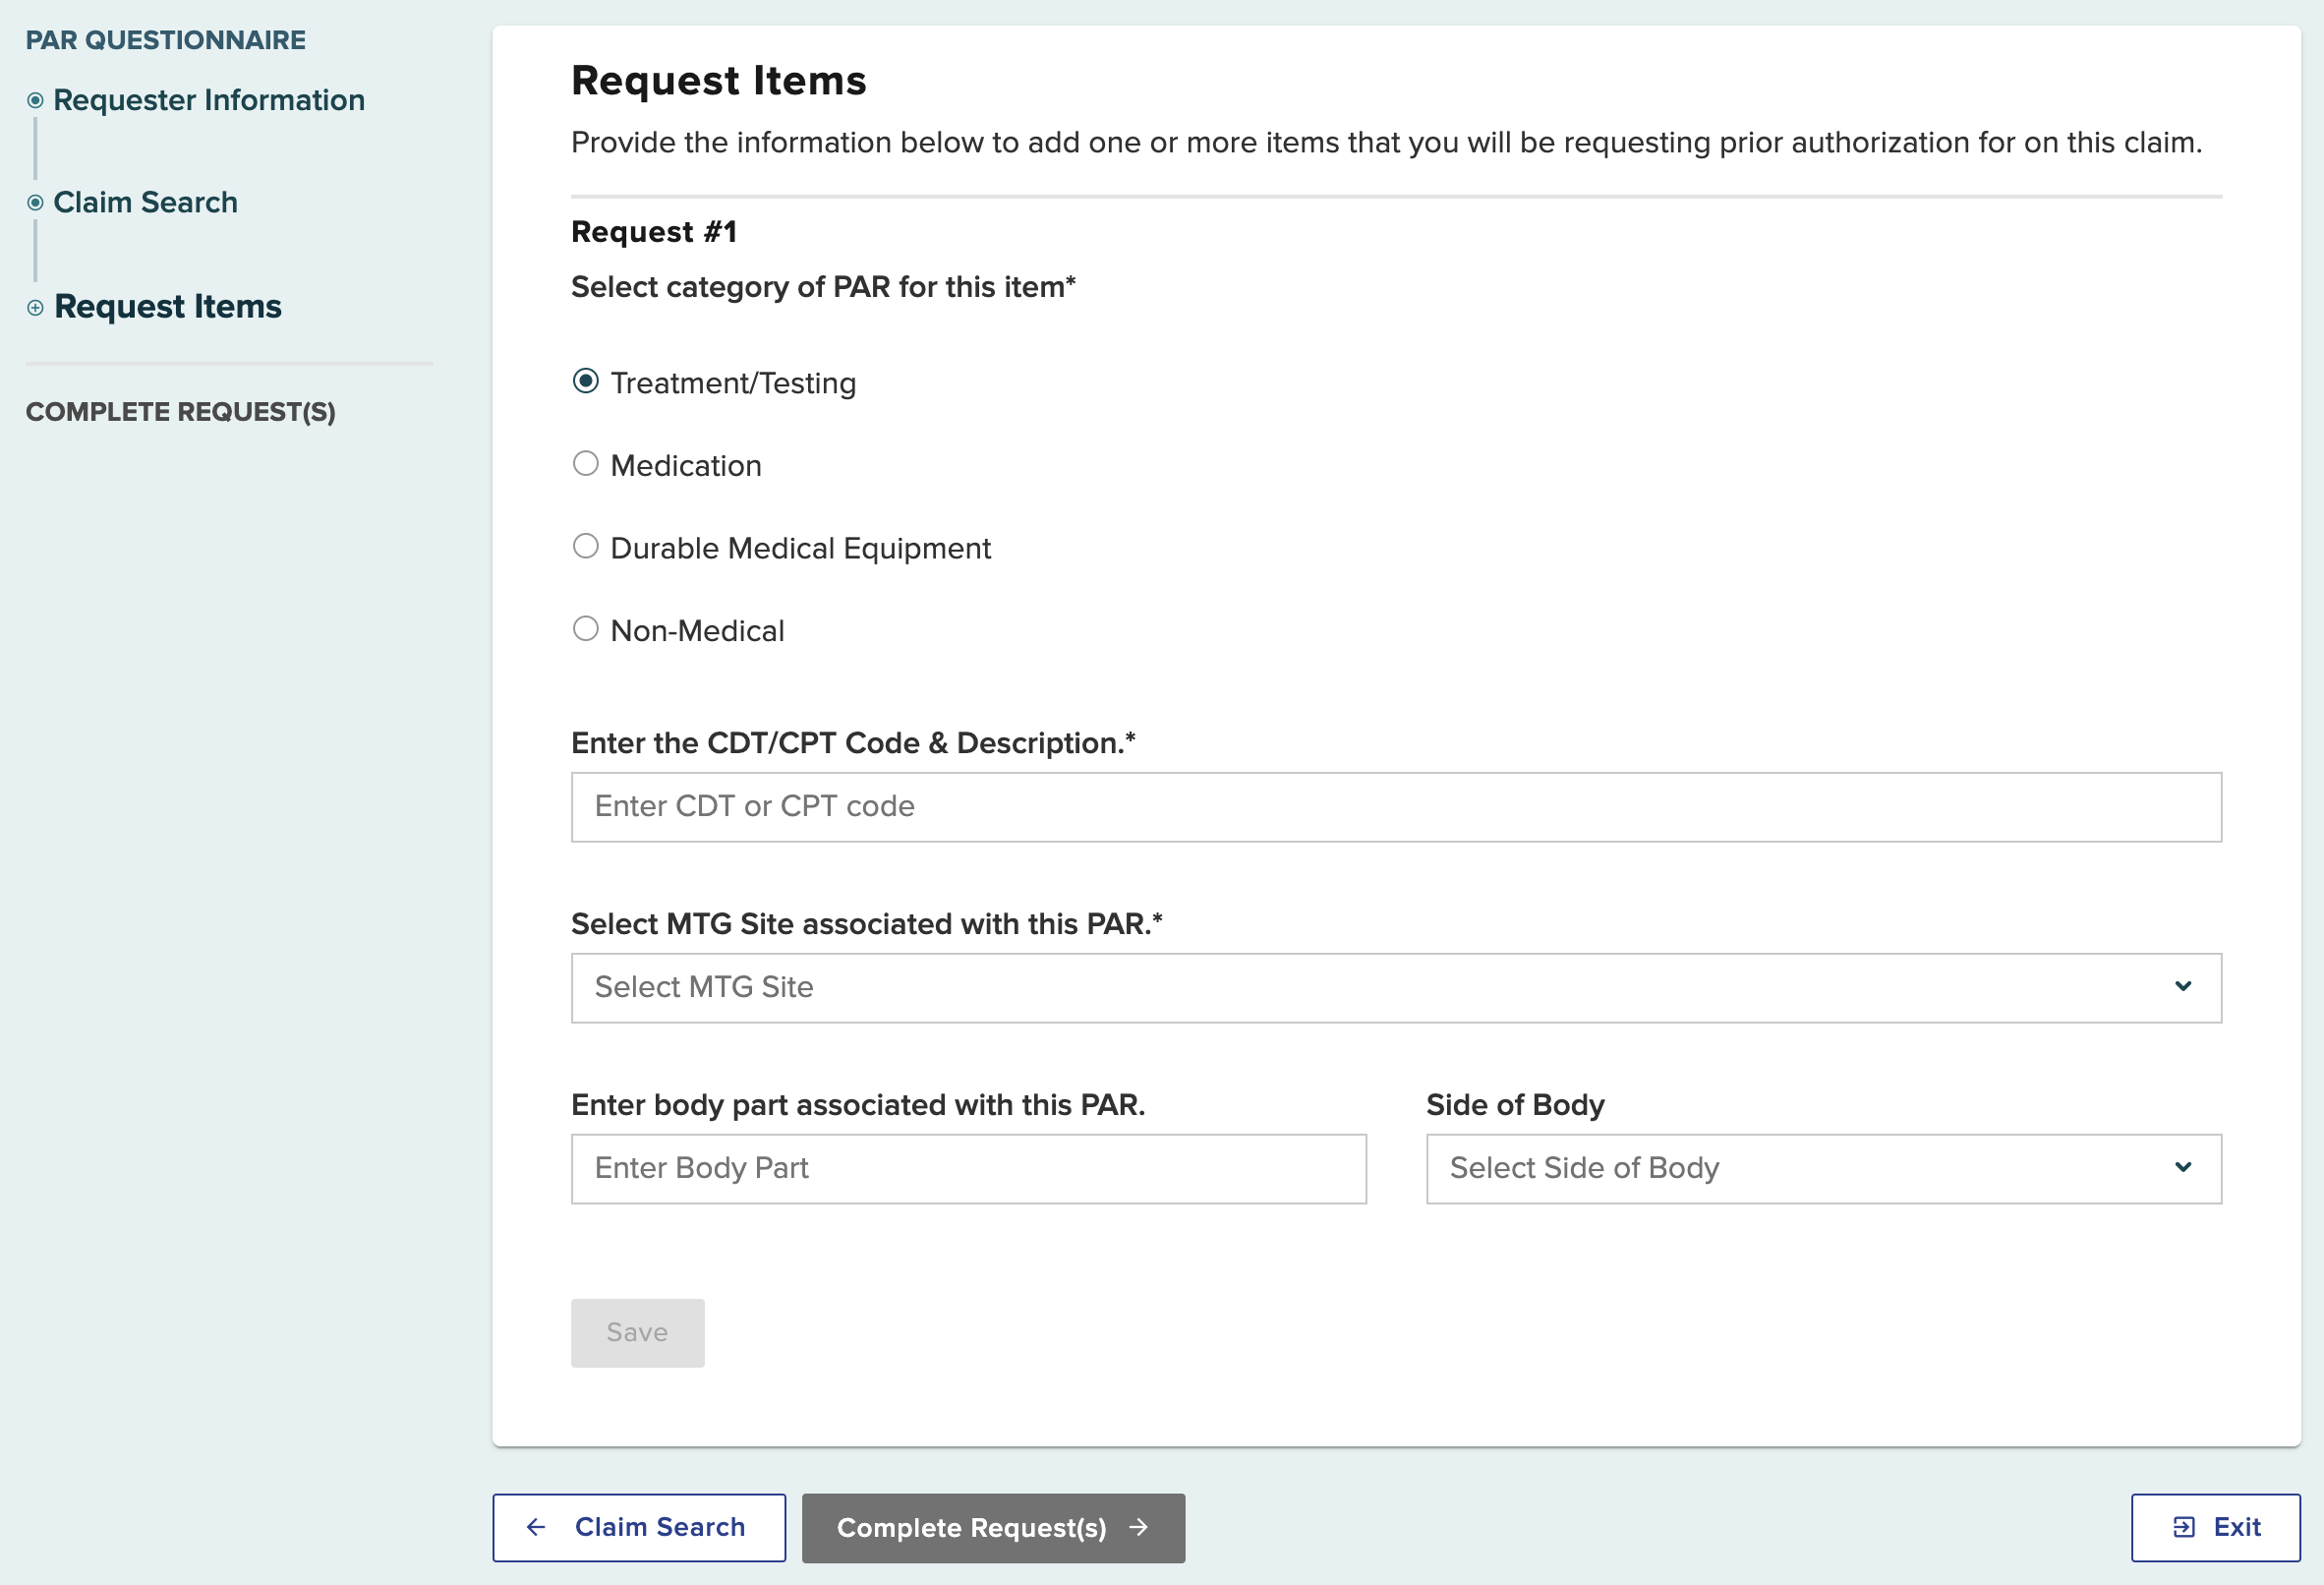Click the Requester Information step bullet icon
The width and height of the screenshot is (2324, 1585).
pos(35,100)
